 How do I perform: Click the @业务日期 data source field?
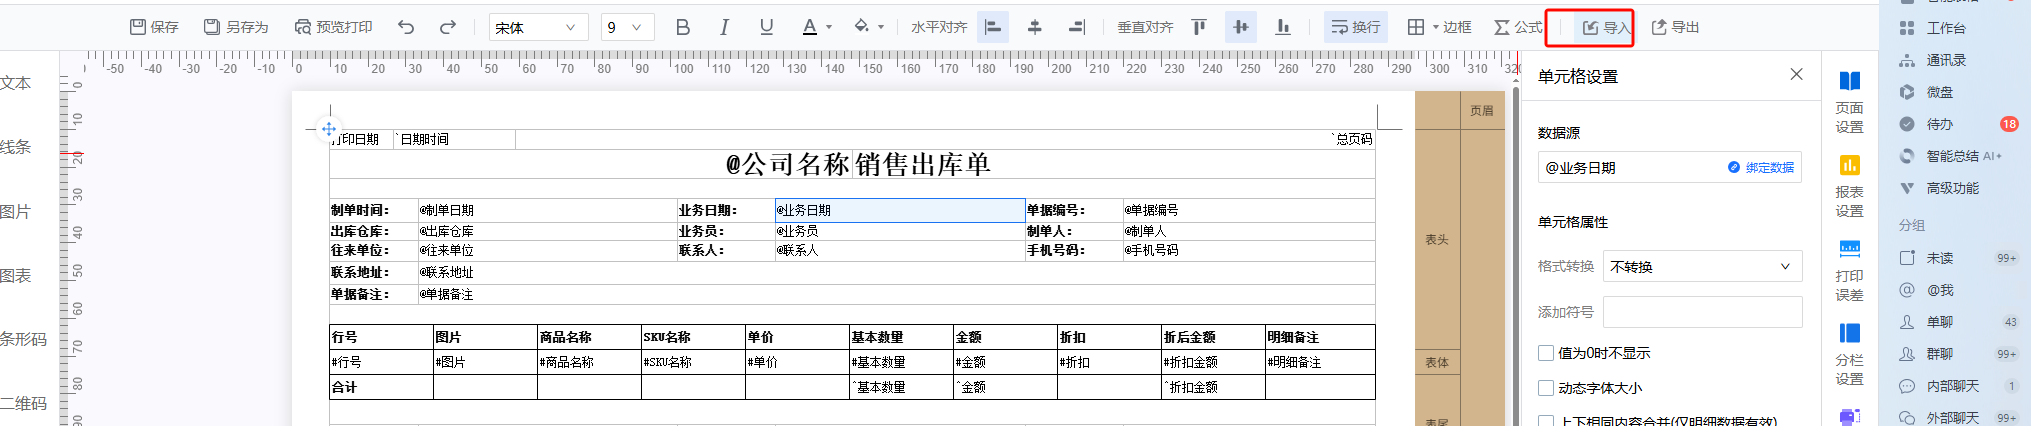pos(1669,168)
